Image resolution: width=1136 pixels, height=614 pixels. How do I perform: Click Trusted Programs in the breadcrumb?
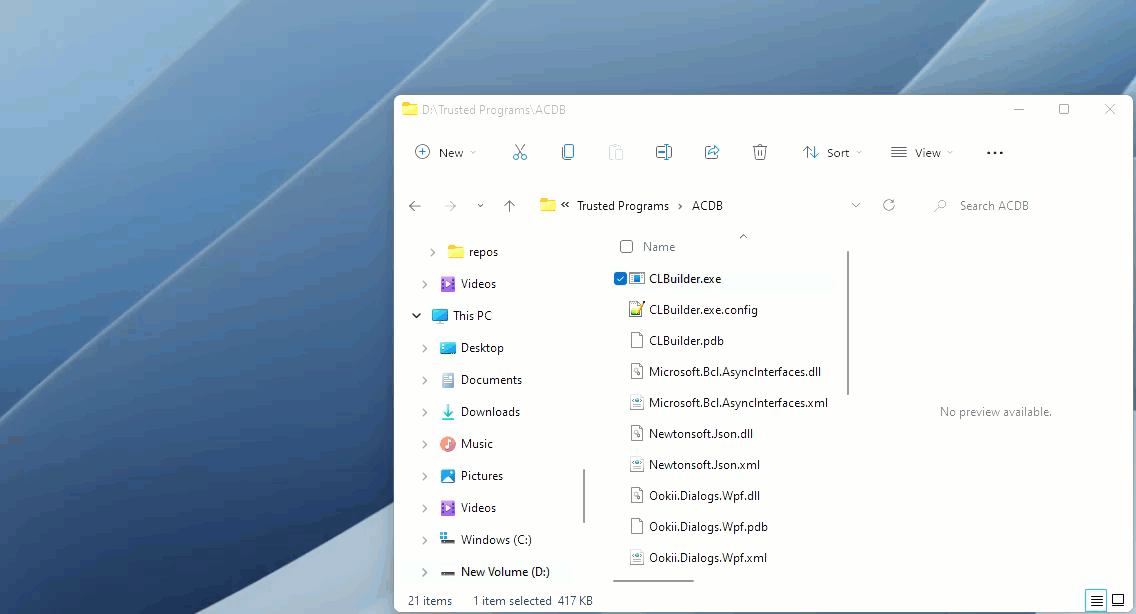pyautogui.click(x=623, y=206)
